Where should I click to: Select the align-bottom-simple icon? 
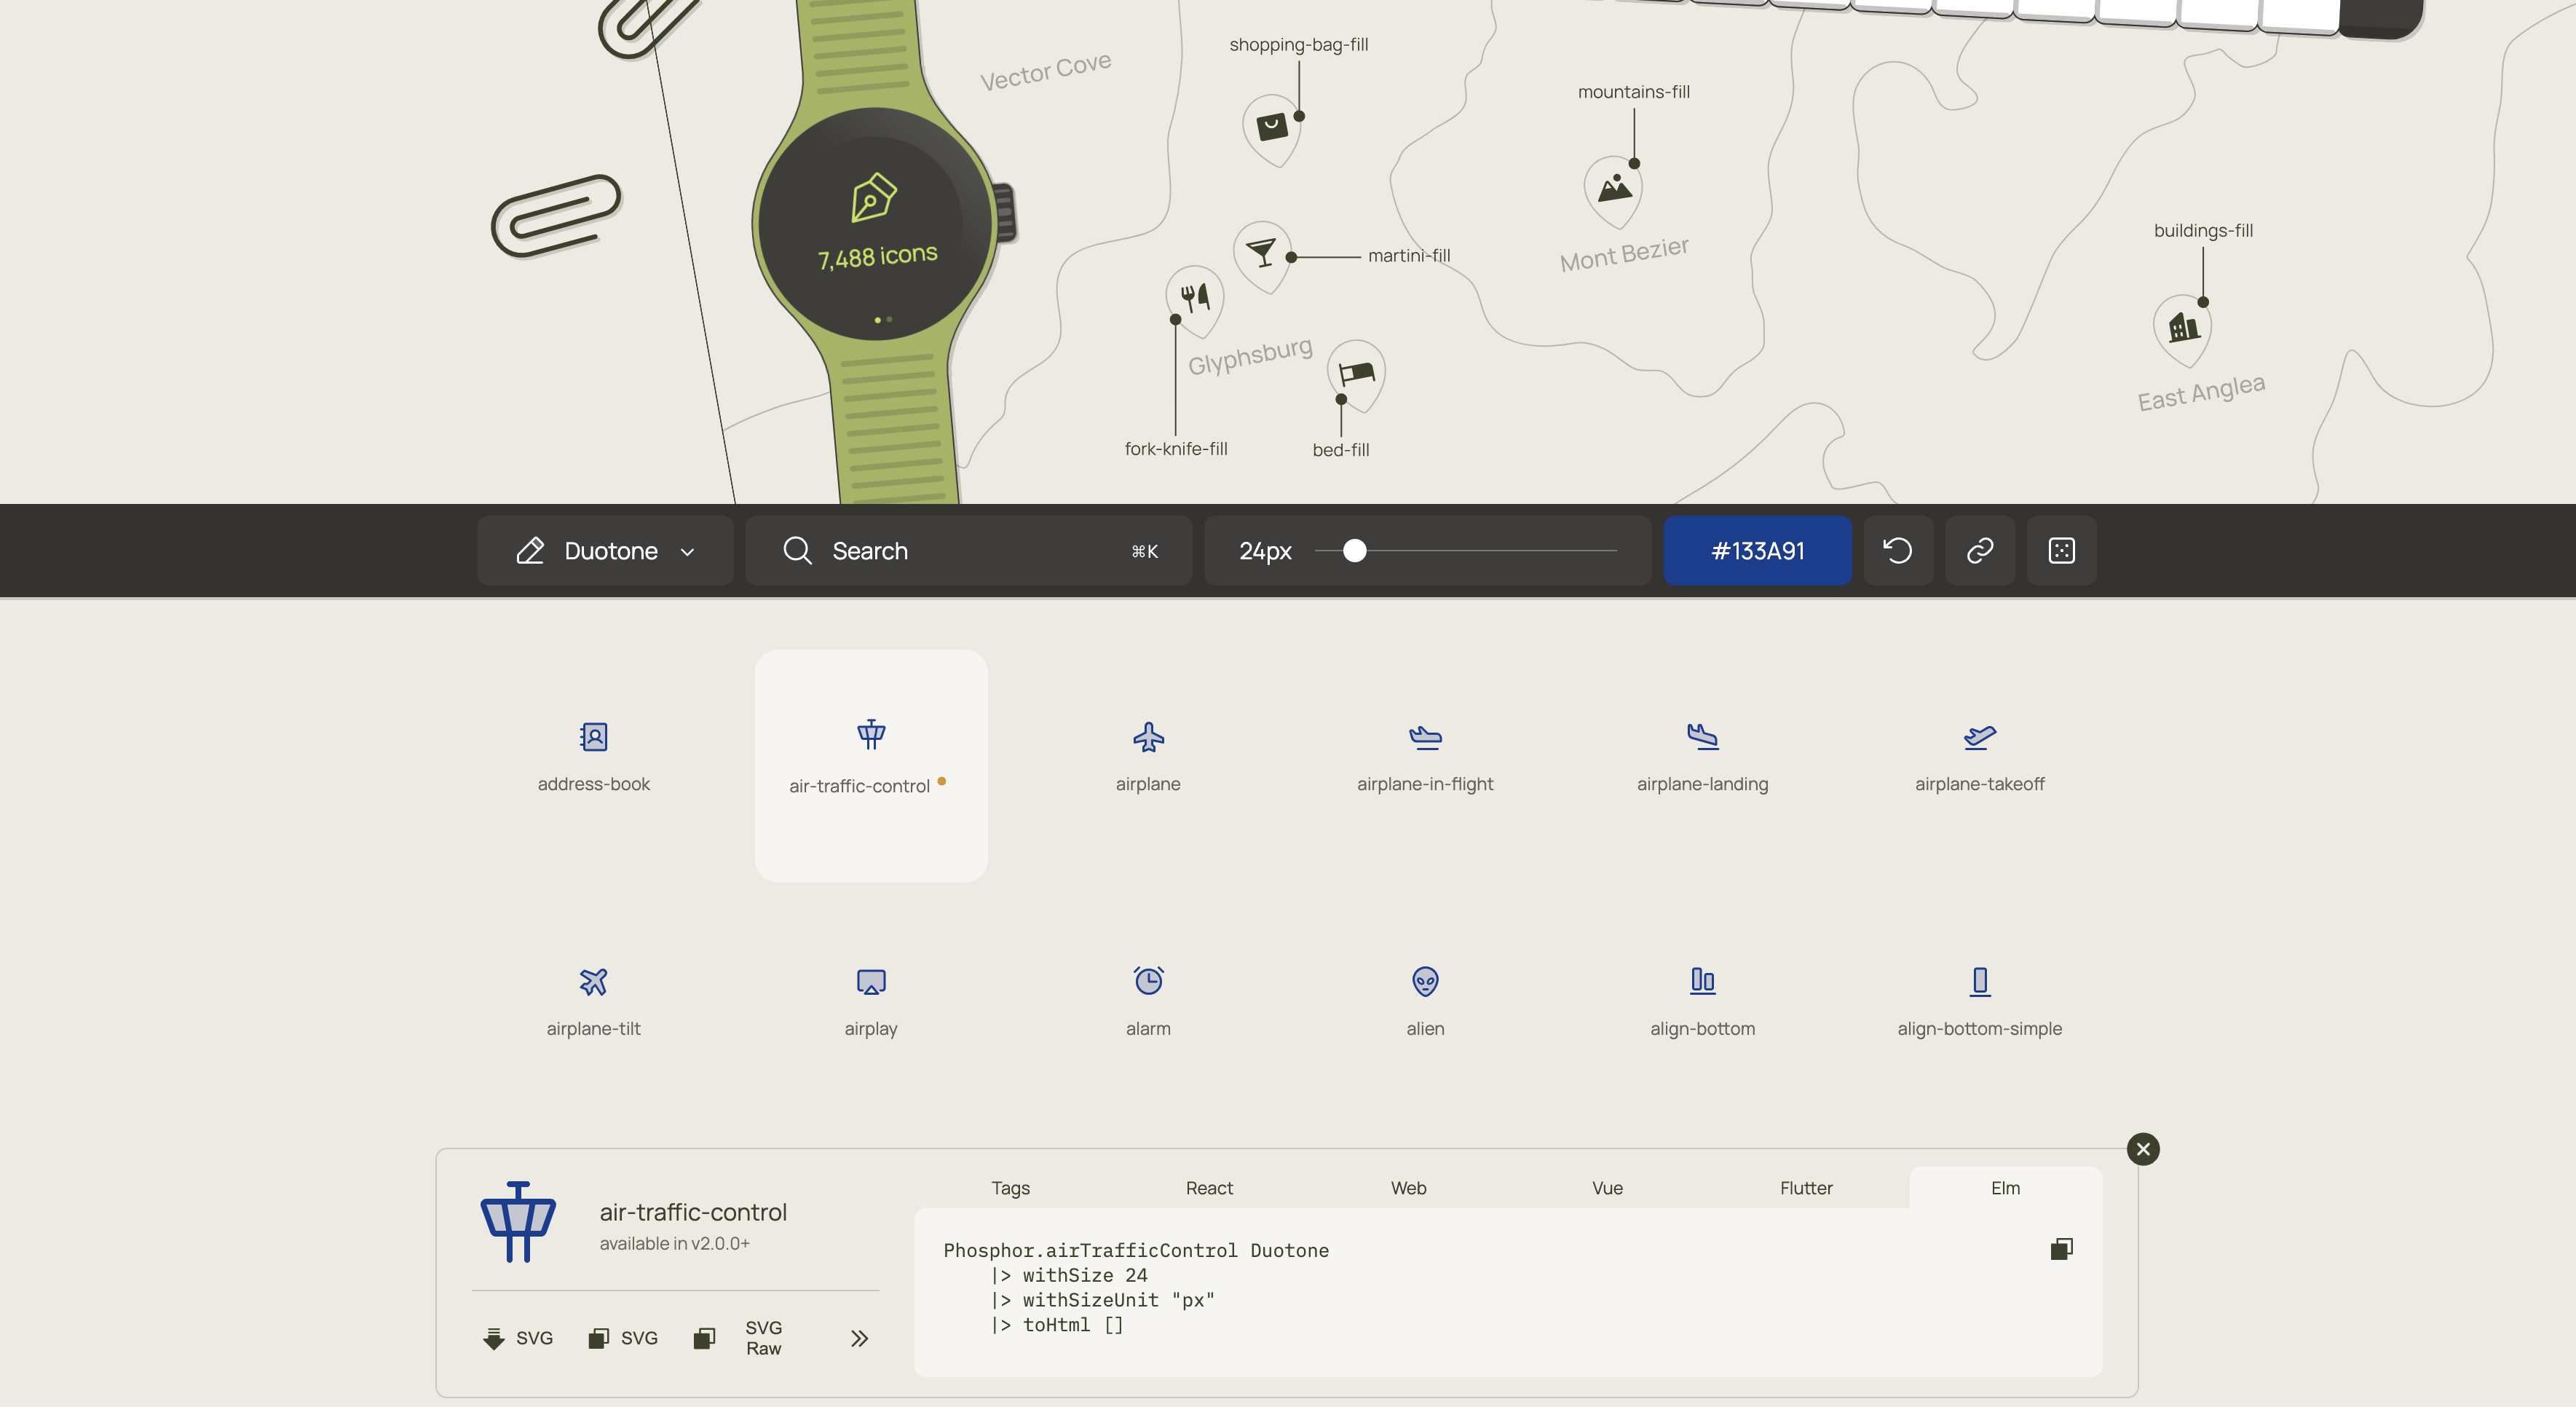pos(1979,981)
